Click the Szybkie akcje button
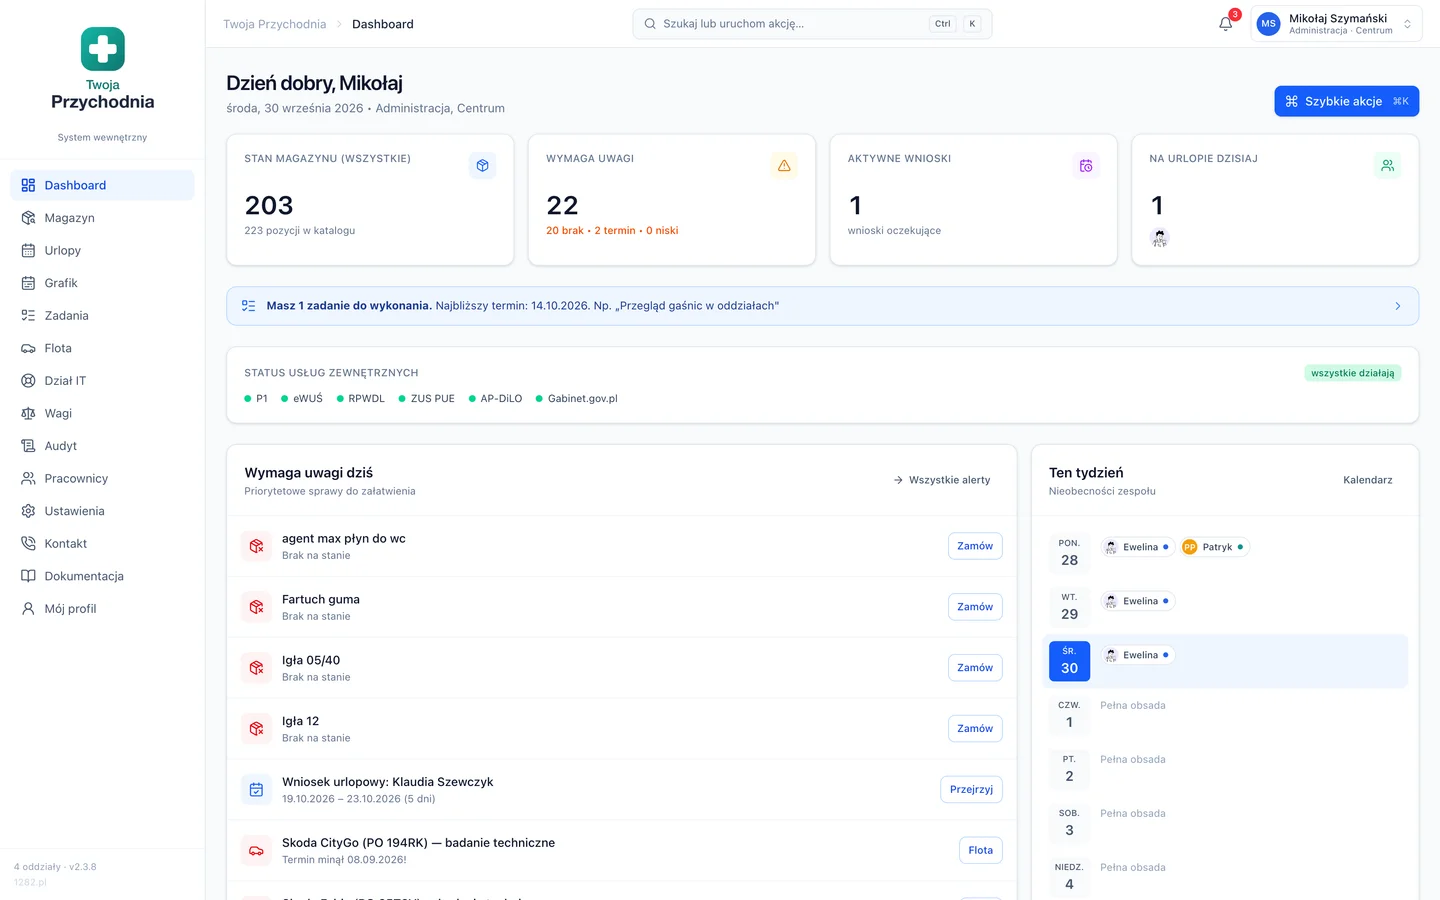The height and width of the screenshot is (900, 1440). (1346, 101)
